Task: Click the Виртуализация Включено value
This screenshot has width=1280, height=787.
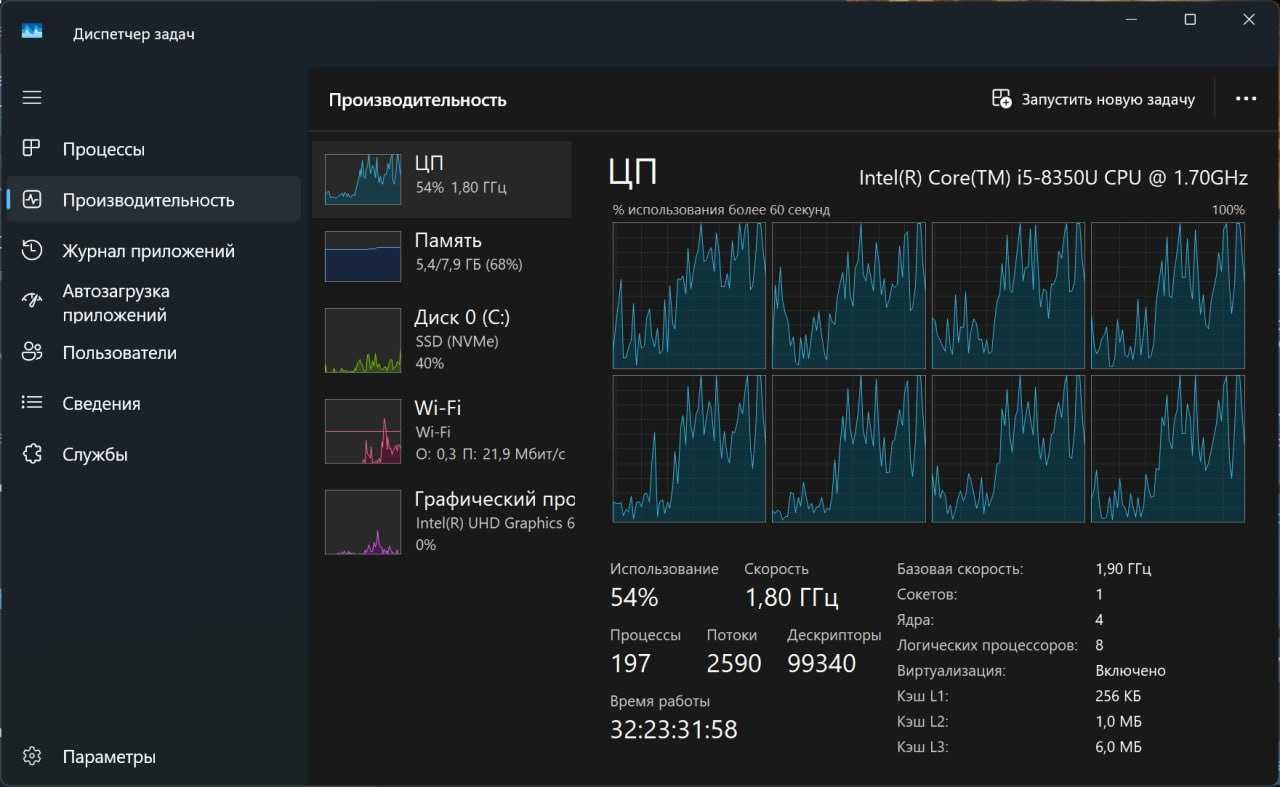Action: click(1130, 671)
